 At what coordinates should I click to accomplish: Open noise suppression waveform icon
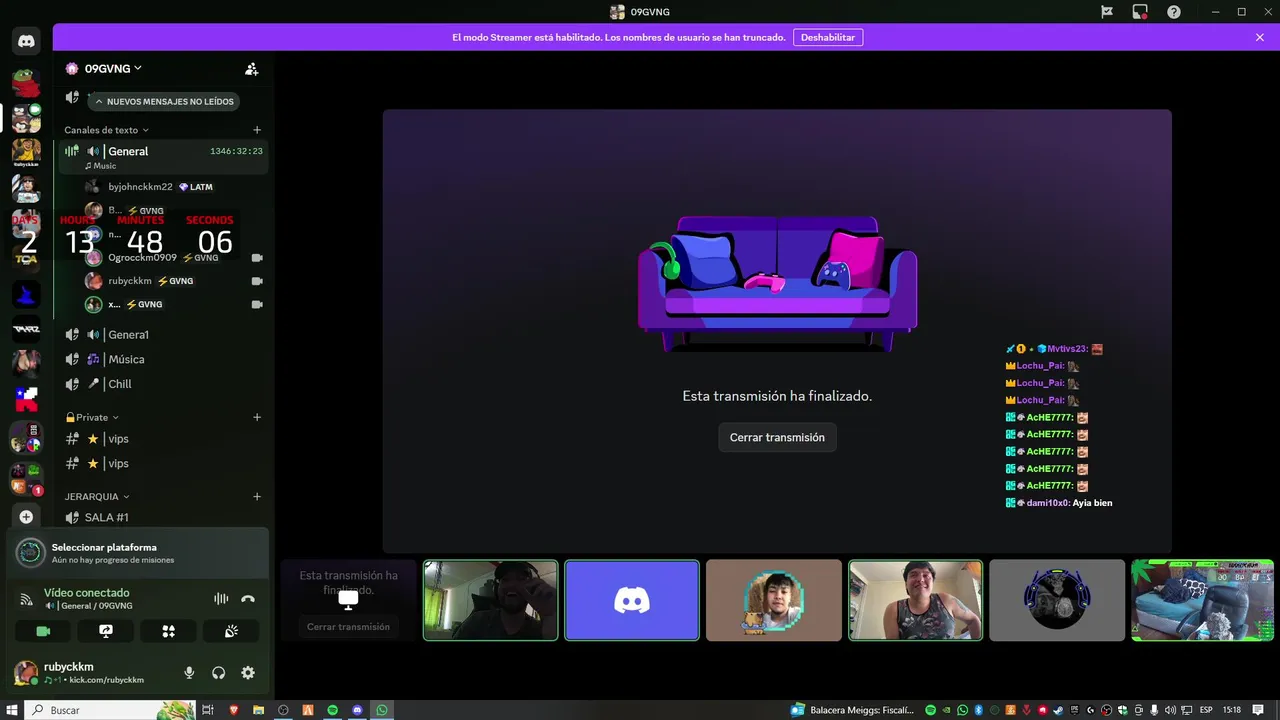[221, 599]
